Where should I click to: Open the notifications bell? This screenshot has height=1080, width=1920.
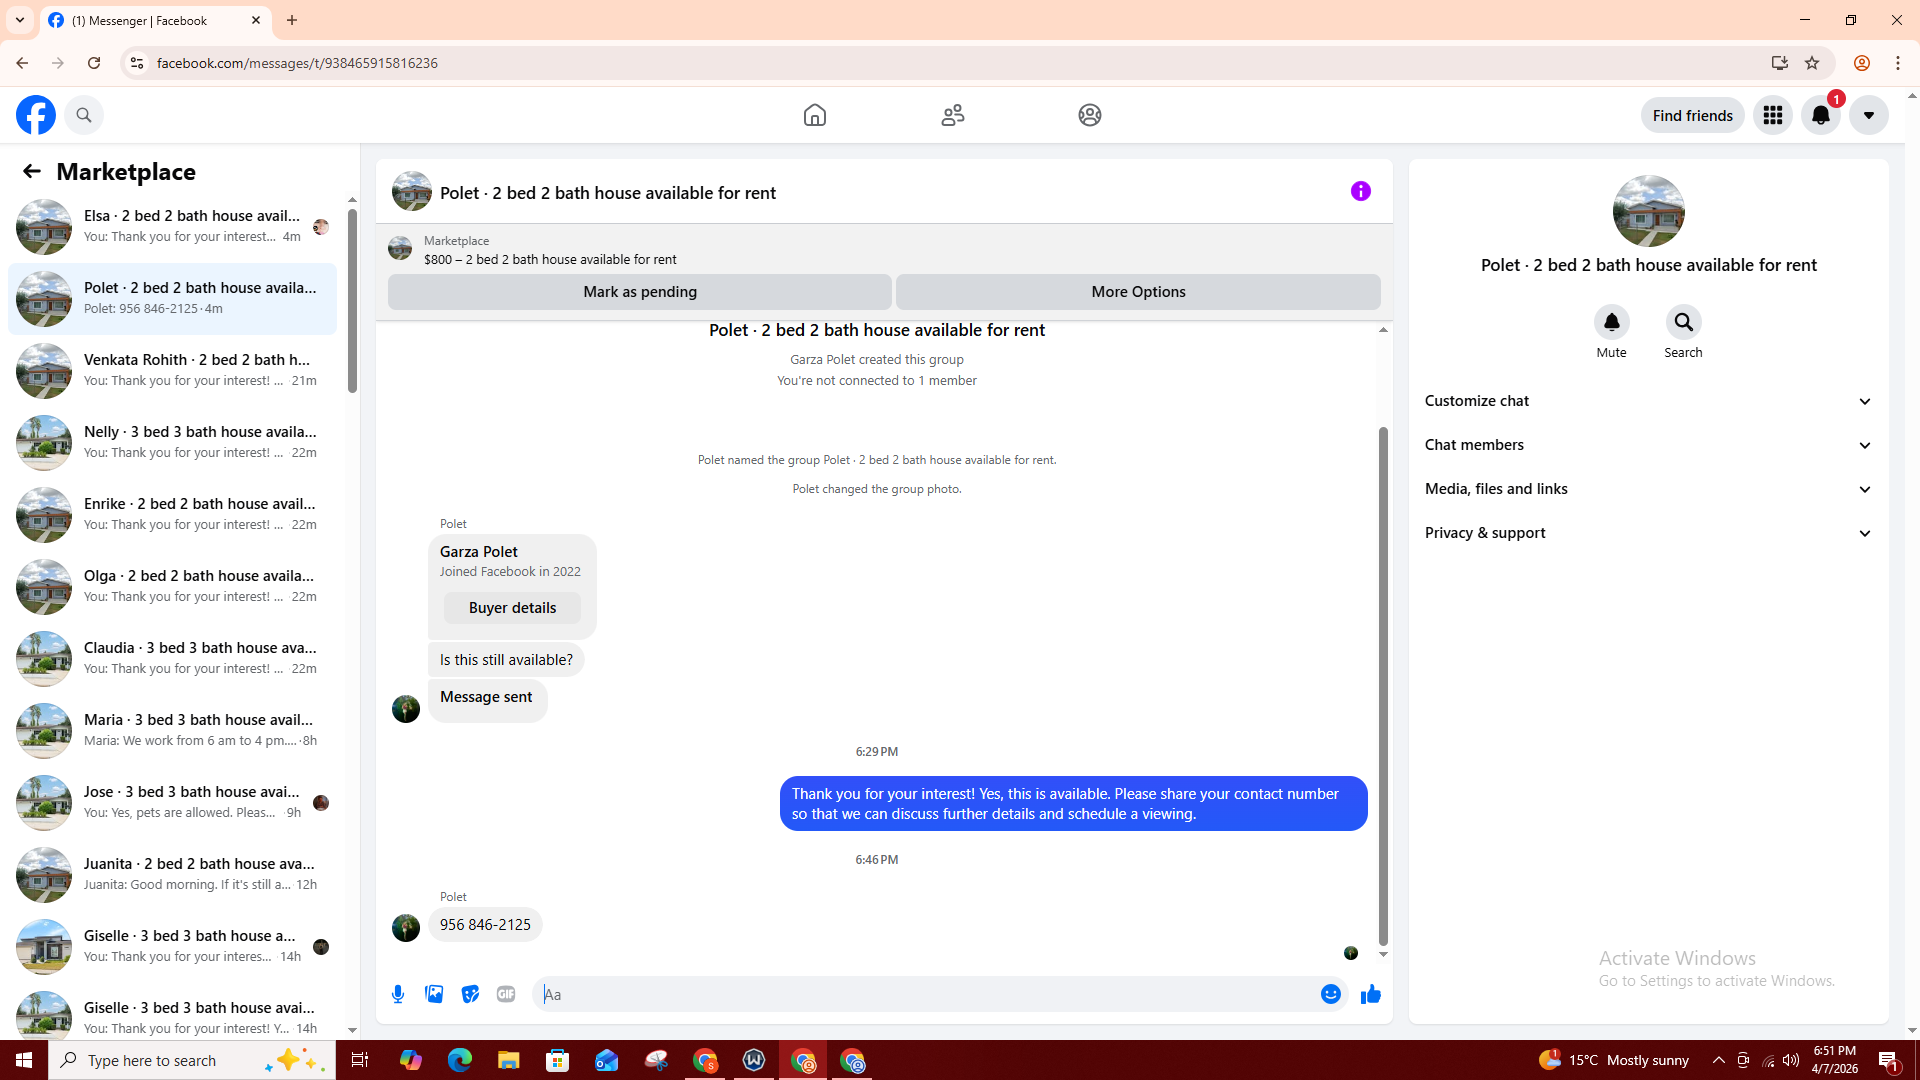tap(1820, 115)
